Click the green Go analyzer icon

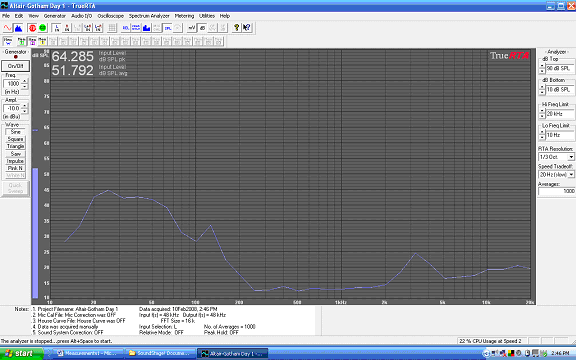tap(43, 28)
